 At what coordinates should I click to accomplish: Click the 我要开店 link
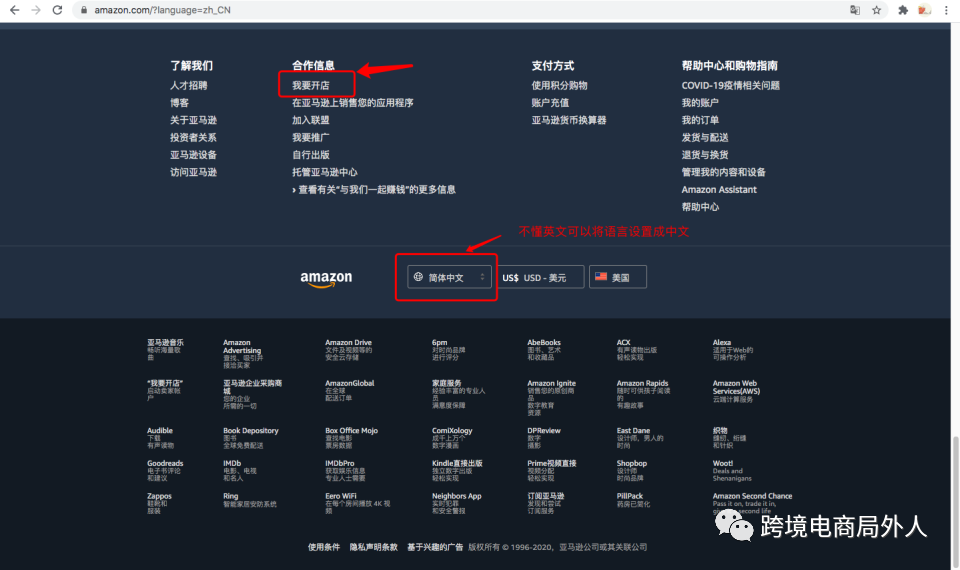(310, 85)
